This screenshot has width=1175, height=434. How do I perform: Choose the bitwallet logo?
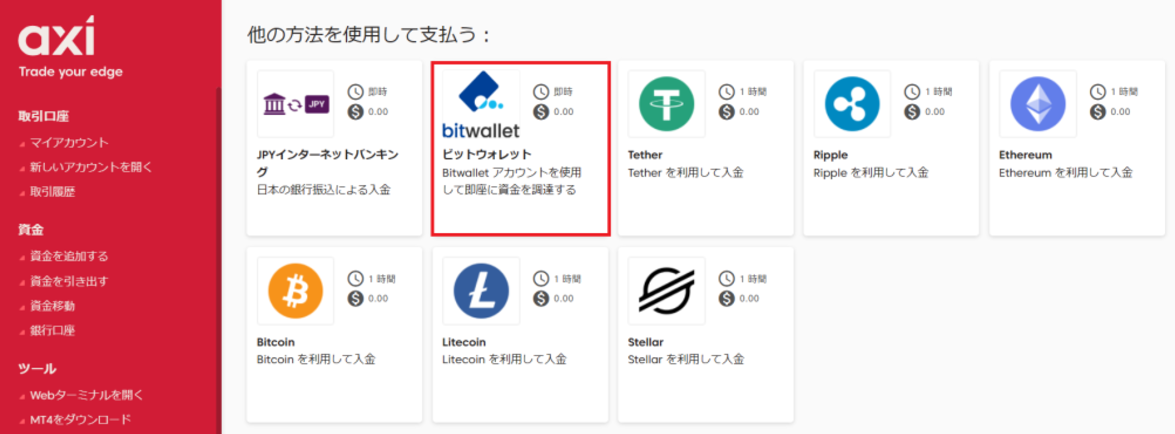480,104
